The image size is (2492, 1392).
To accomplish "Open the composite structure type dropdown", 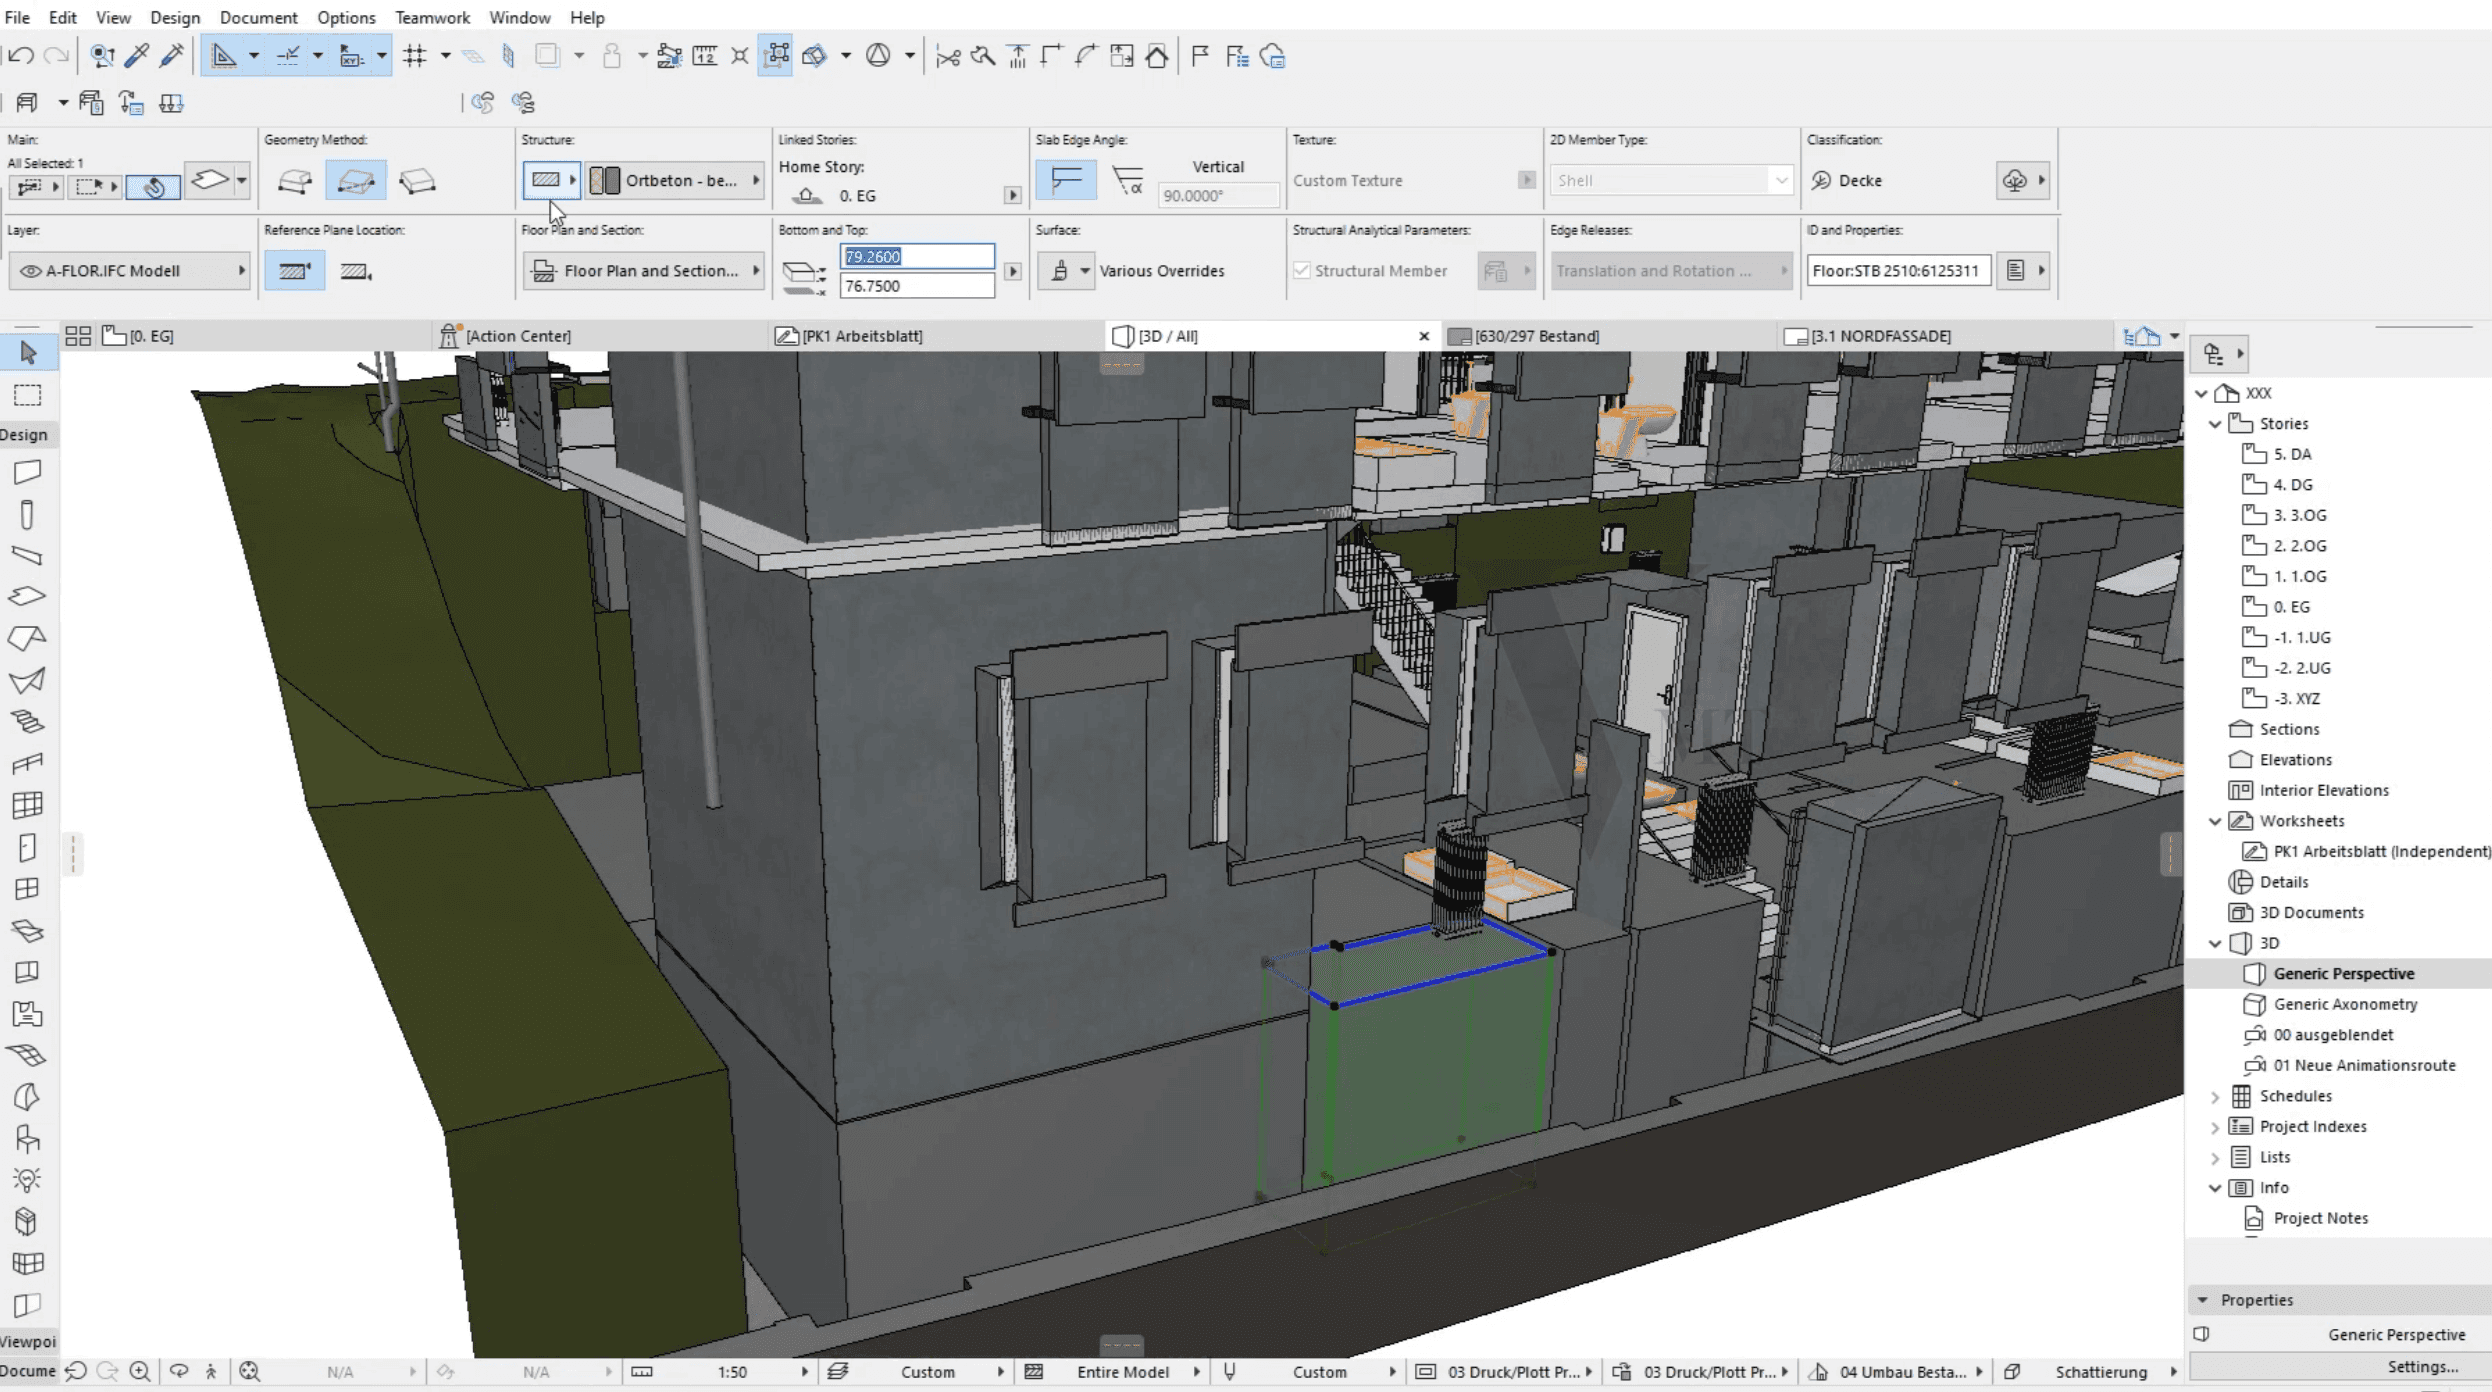I will click(x=551, y=180).
